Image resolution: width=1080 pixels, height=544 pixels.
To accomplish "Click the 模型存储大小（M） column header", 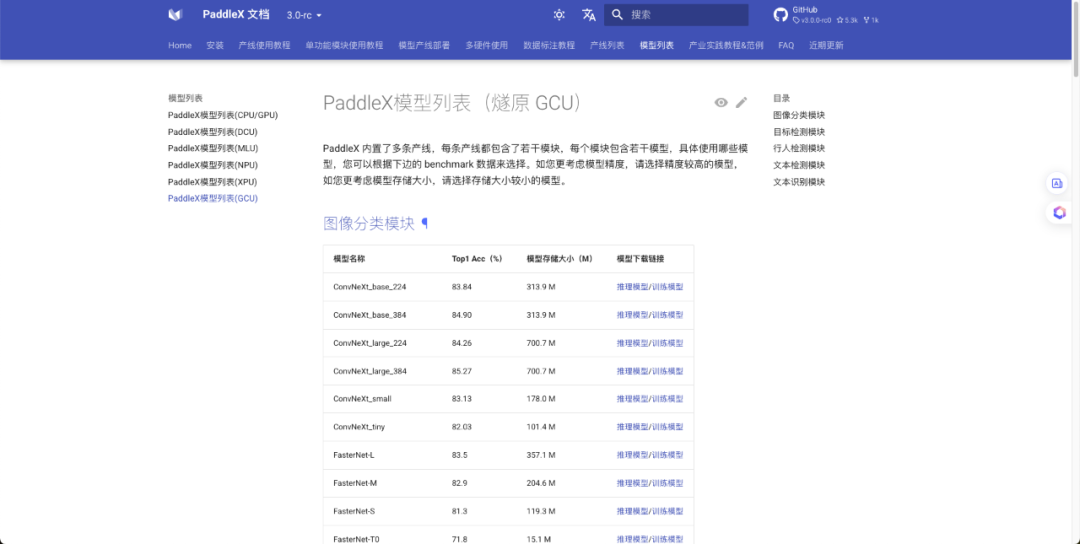I will coord(559,259).
